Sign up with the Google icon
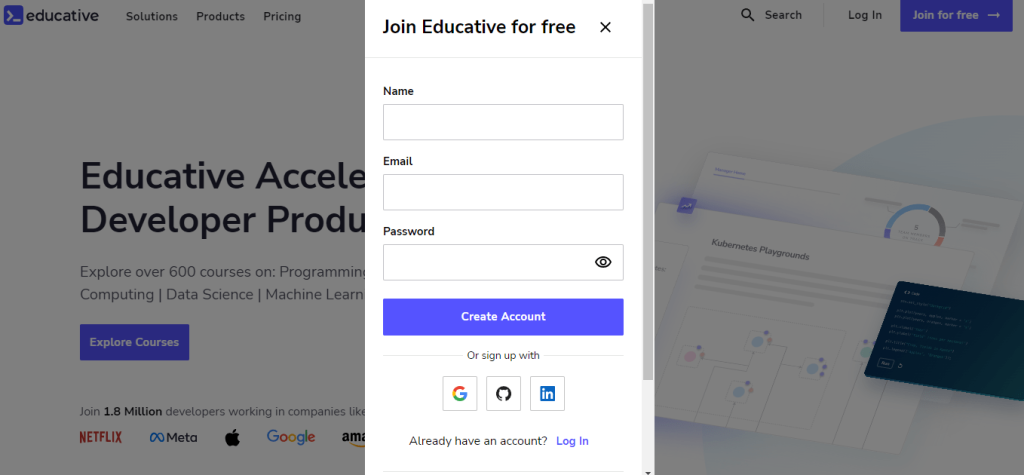The width and height of the screenshot is (1024, 475). click(x=460, y=393)
